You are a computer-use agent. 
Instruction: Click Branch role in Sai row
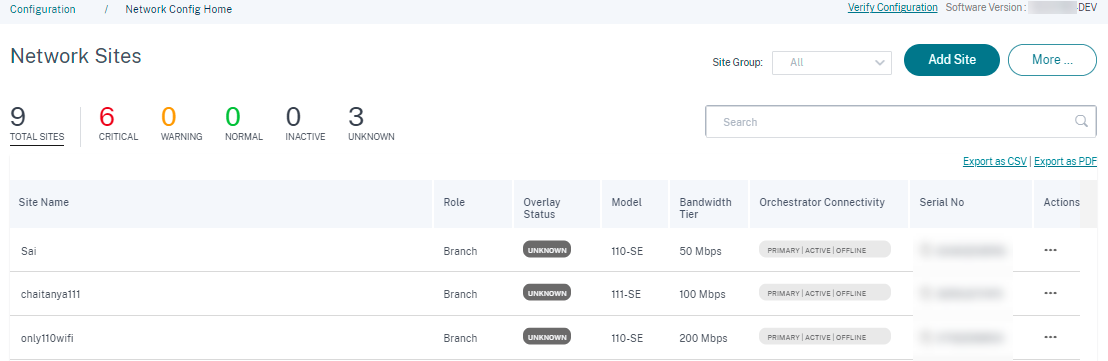(x=460, y=251)
